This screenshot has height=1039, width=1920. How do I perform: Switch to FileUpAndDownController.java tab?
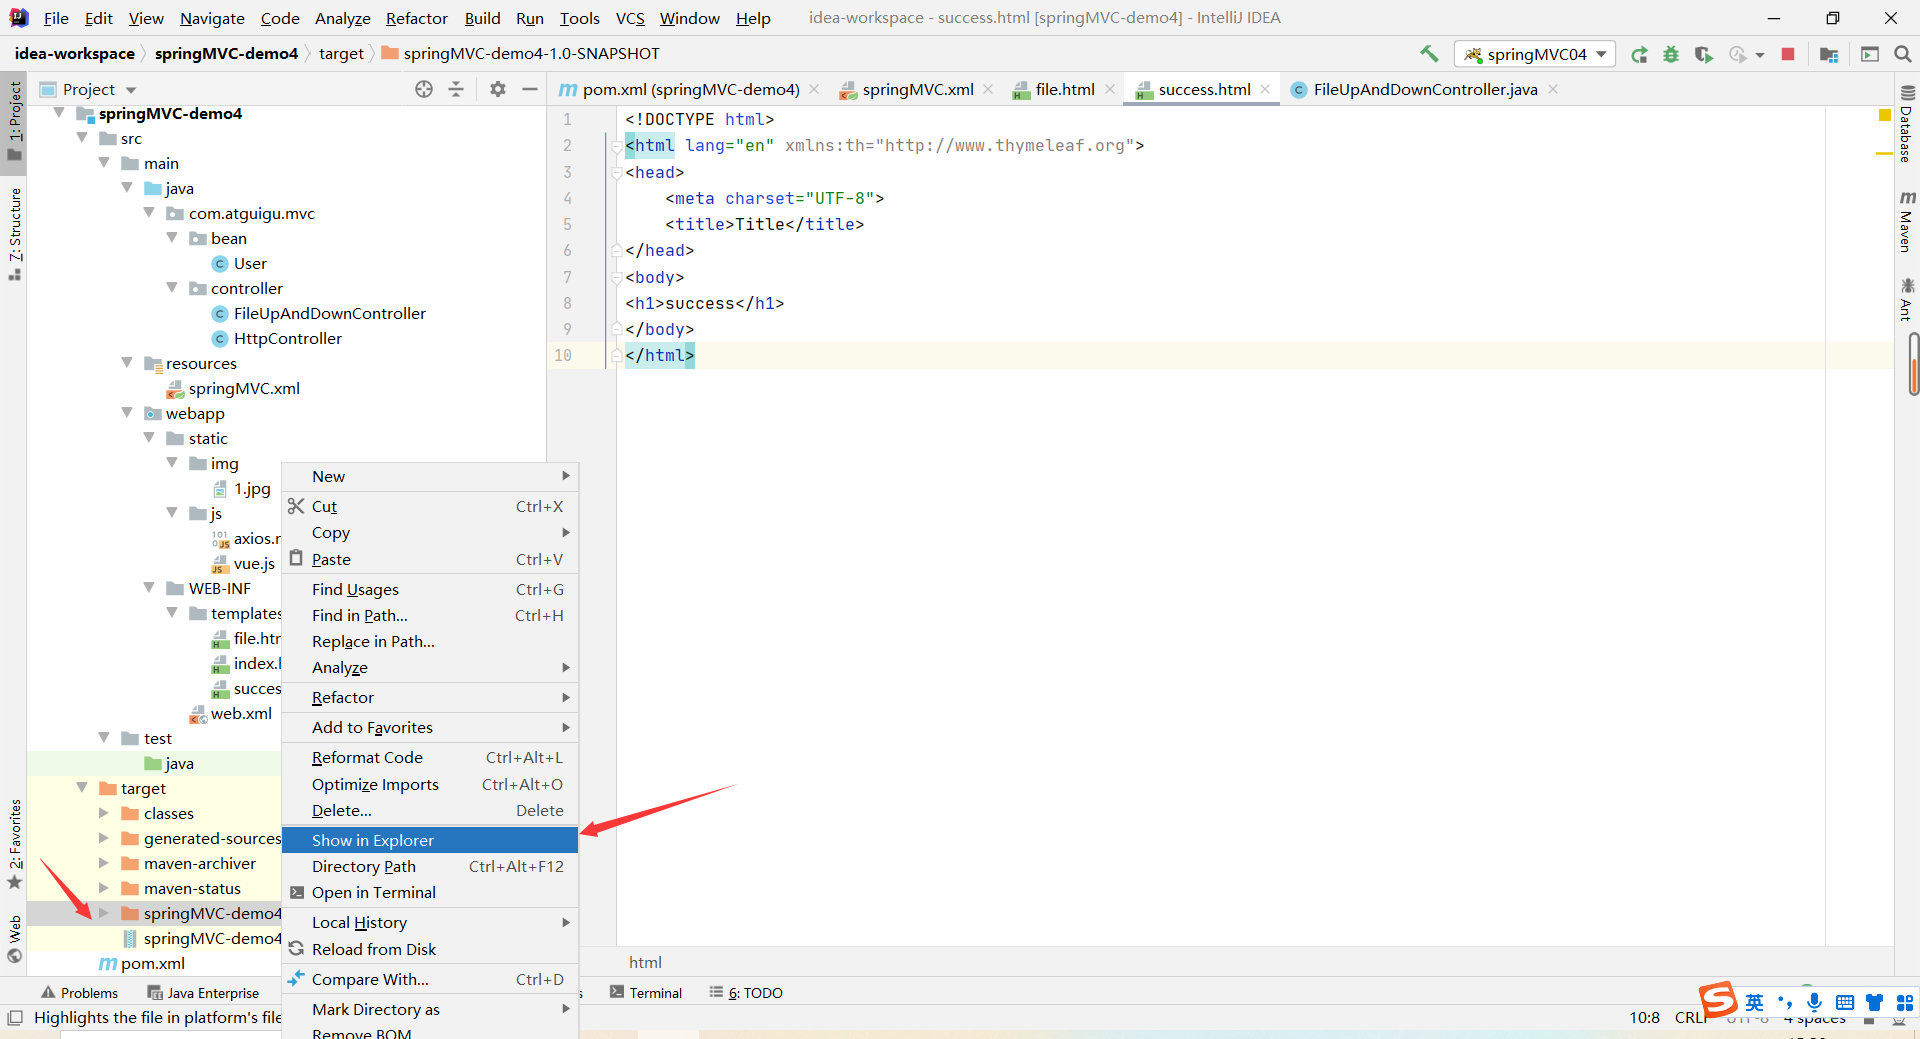1425,89
